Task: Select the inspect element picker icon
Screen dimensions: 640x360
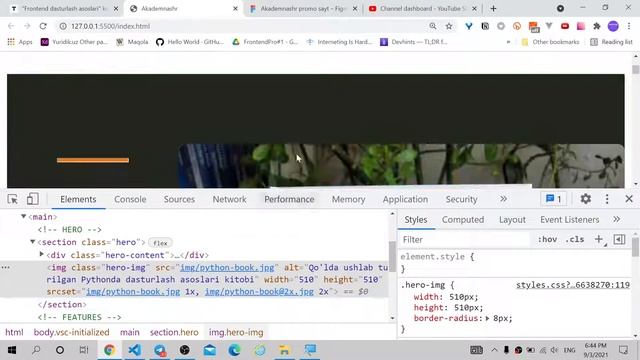Action: tap(12, 199)
